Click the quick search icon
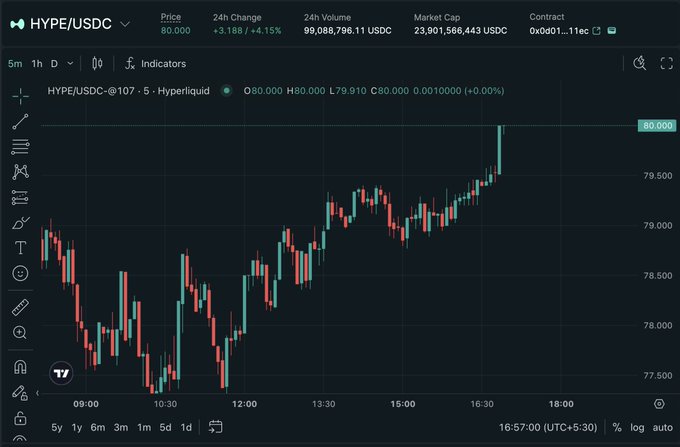The width and height of the screenshot is (680, 447). click(640, 63)
